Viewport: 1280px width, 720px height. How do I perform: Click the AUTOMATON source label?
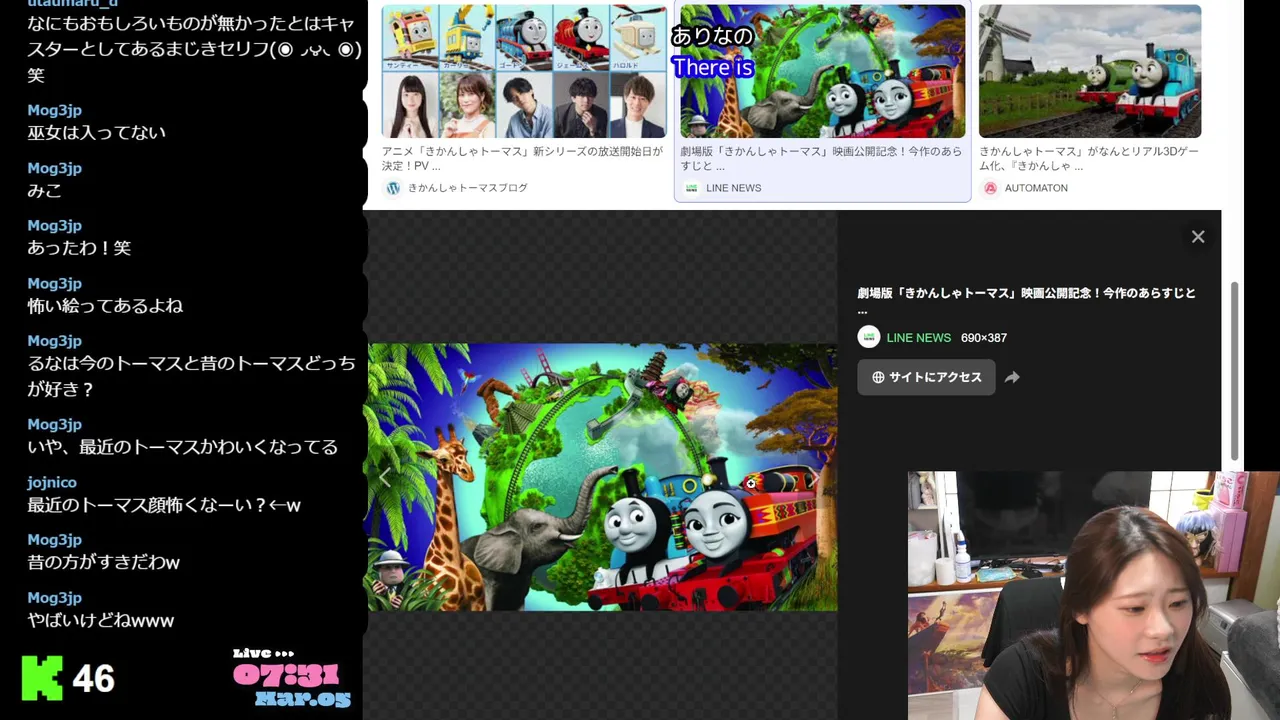coord(1036,188)
